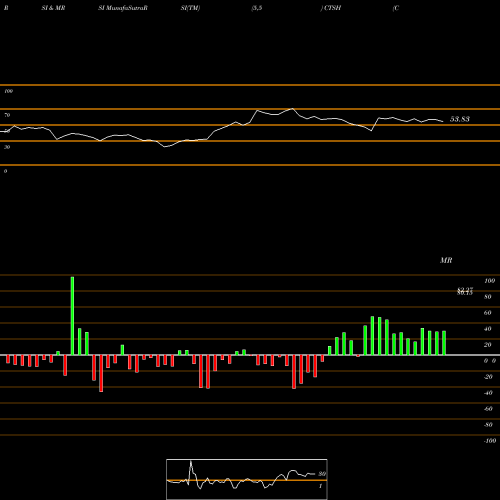Click the RSI value 53.83 label
This screenshot has width=500, height=500.
pos(460,119)
